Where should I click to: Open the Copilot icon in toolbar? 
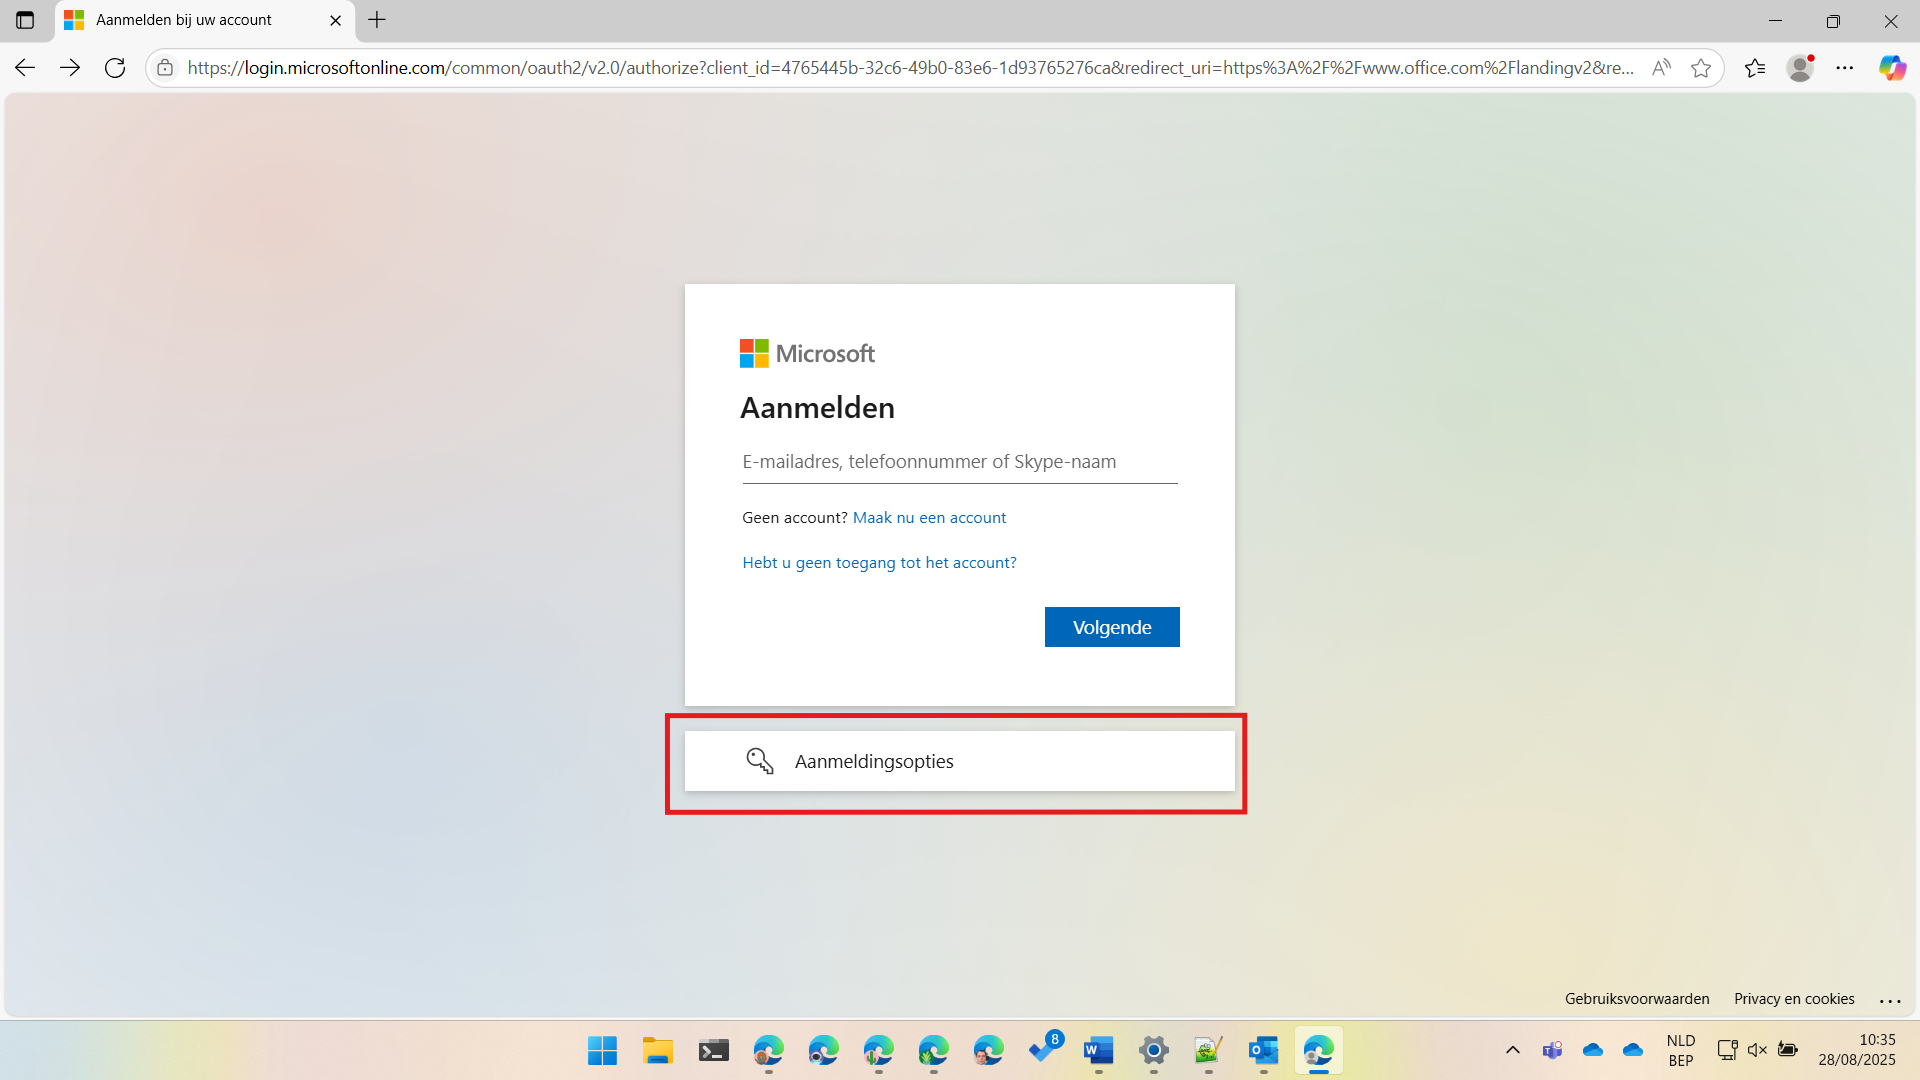click(1891, 68)
